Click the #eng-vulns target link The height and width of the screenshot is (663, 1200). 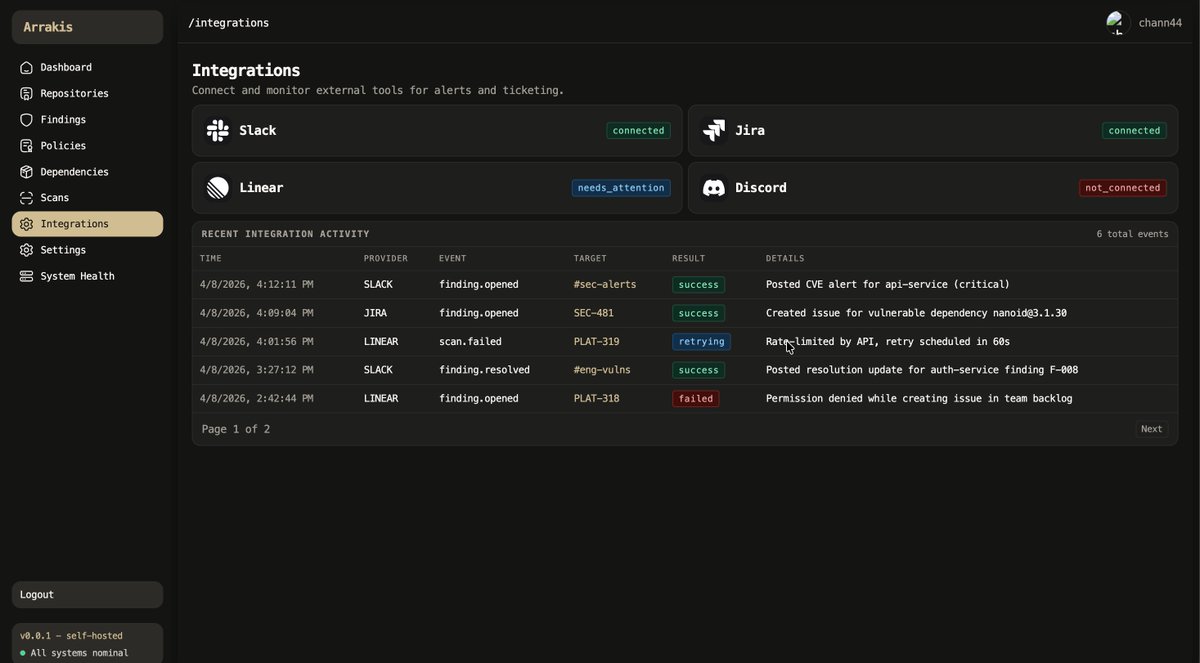coord(602,370)
